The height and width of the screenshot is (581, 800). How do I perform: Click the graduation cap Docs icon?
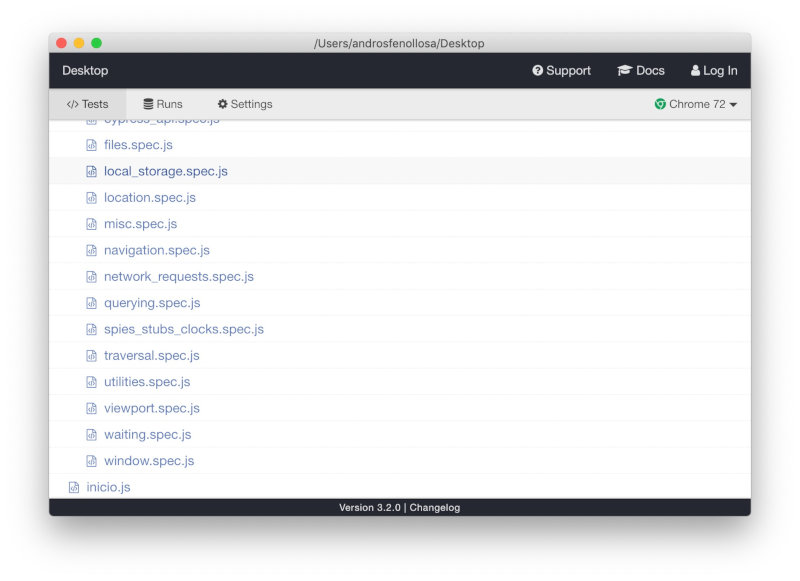click(x=625, y=71)
